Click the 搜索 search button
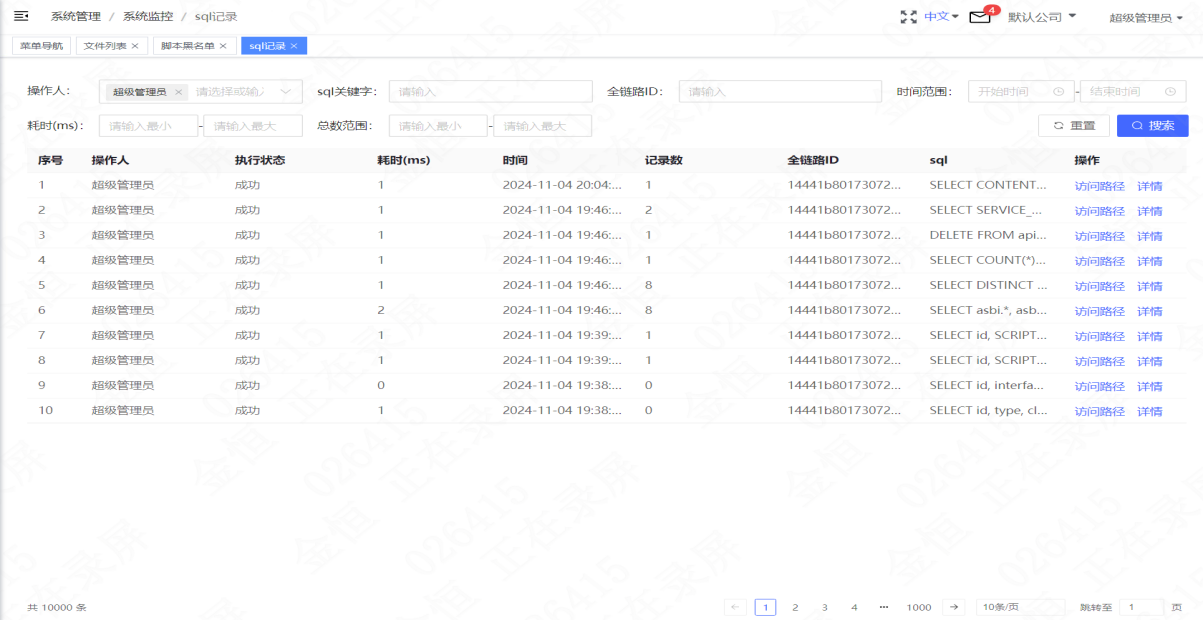This screenshot has width=1203, height=620. pos(1153,126)
